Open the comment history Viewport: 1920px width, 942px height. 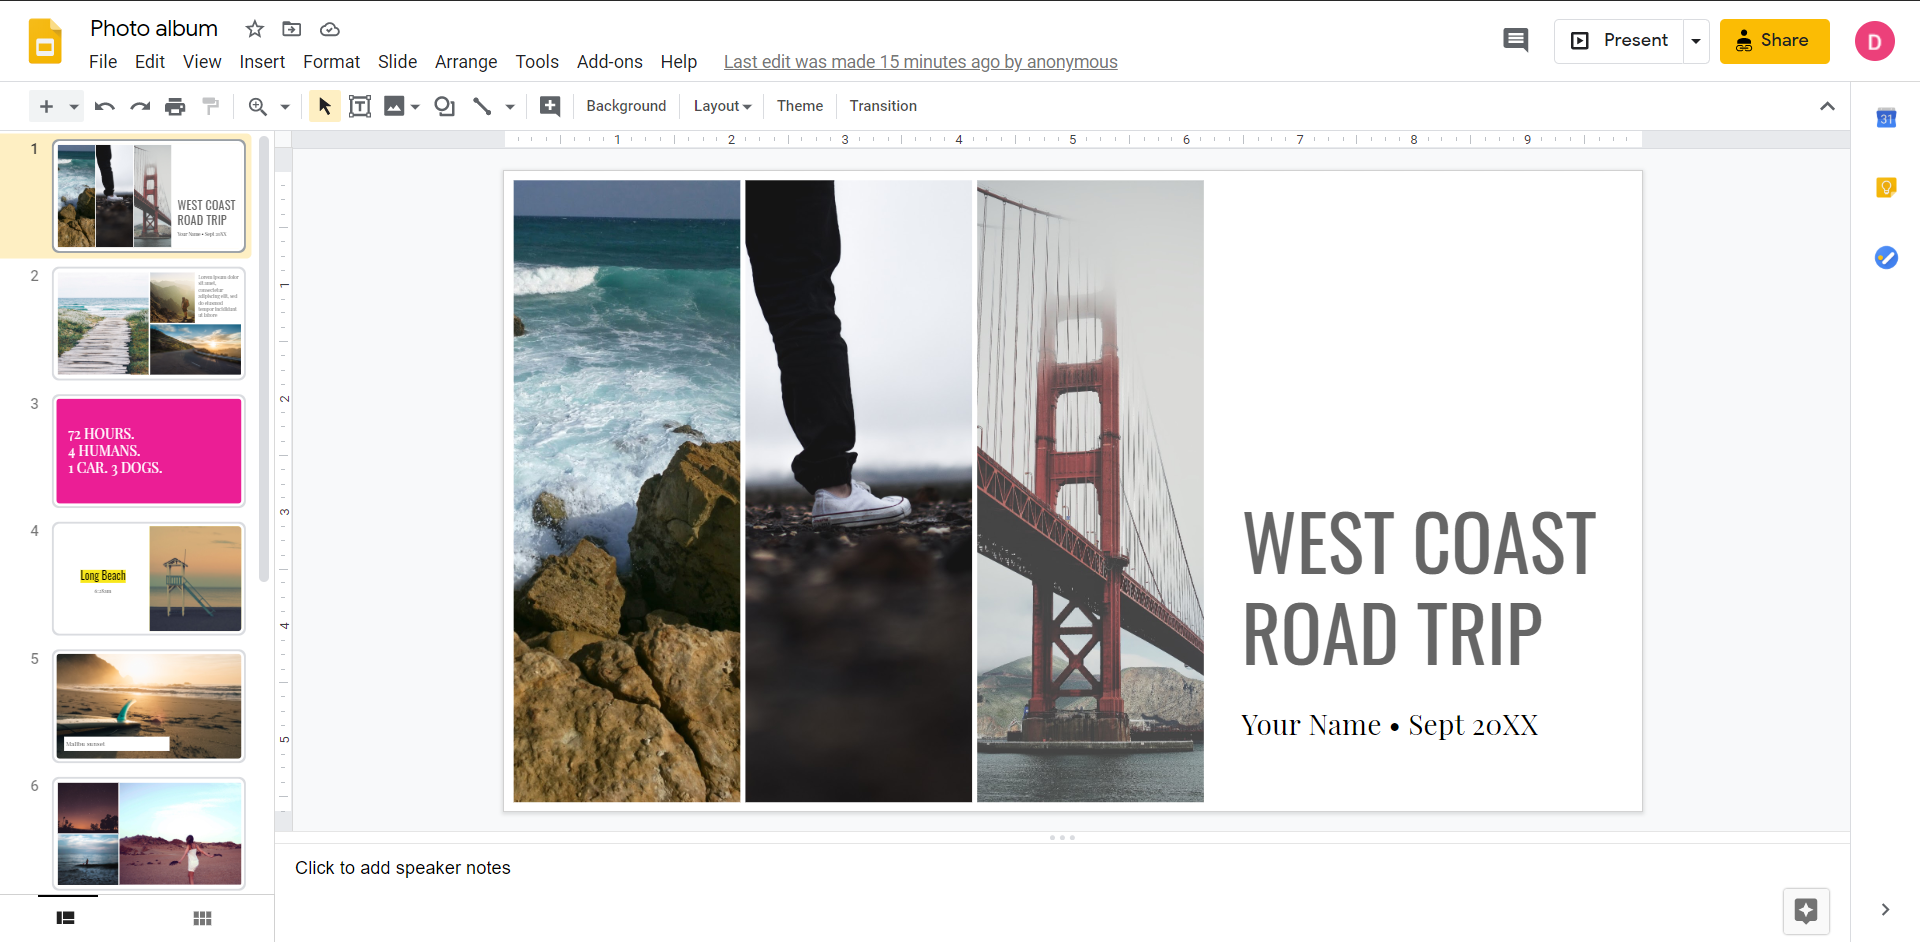pos(1515,40)
